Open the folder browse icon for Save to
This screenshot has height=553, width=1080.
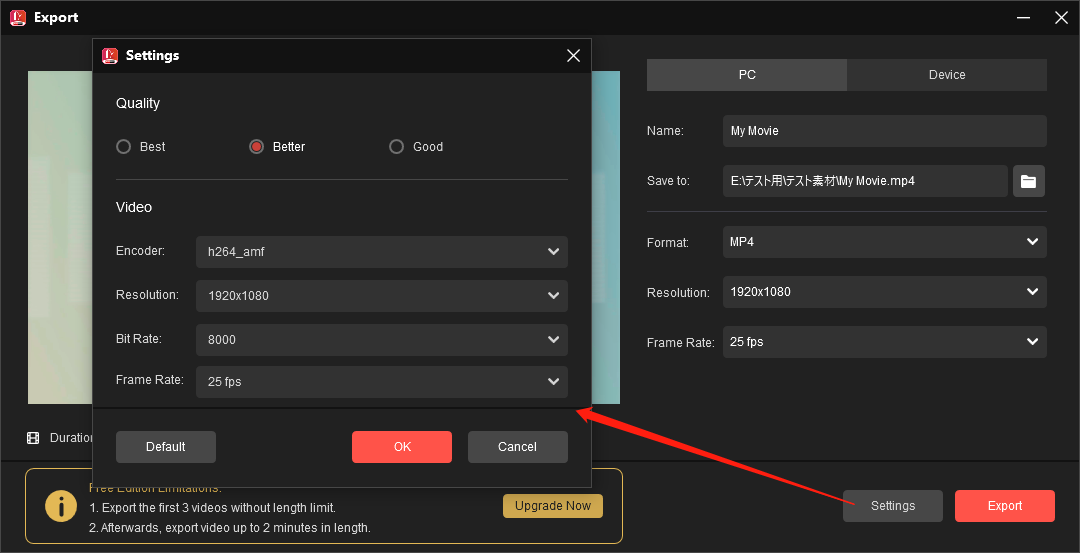pyautogui.click(x=1028, y=181)
